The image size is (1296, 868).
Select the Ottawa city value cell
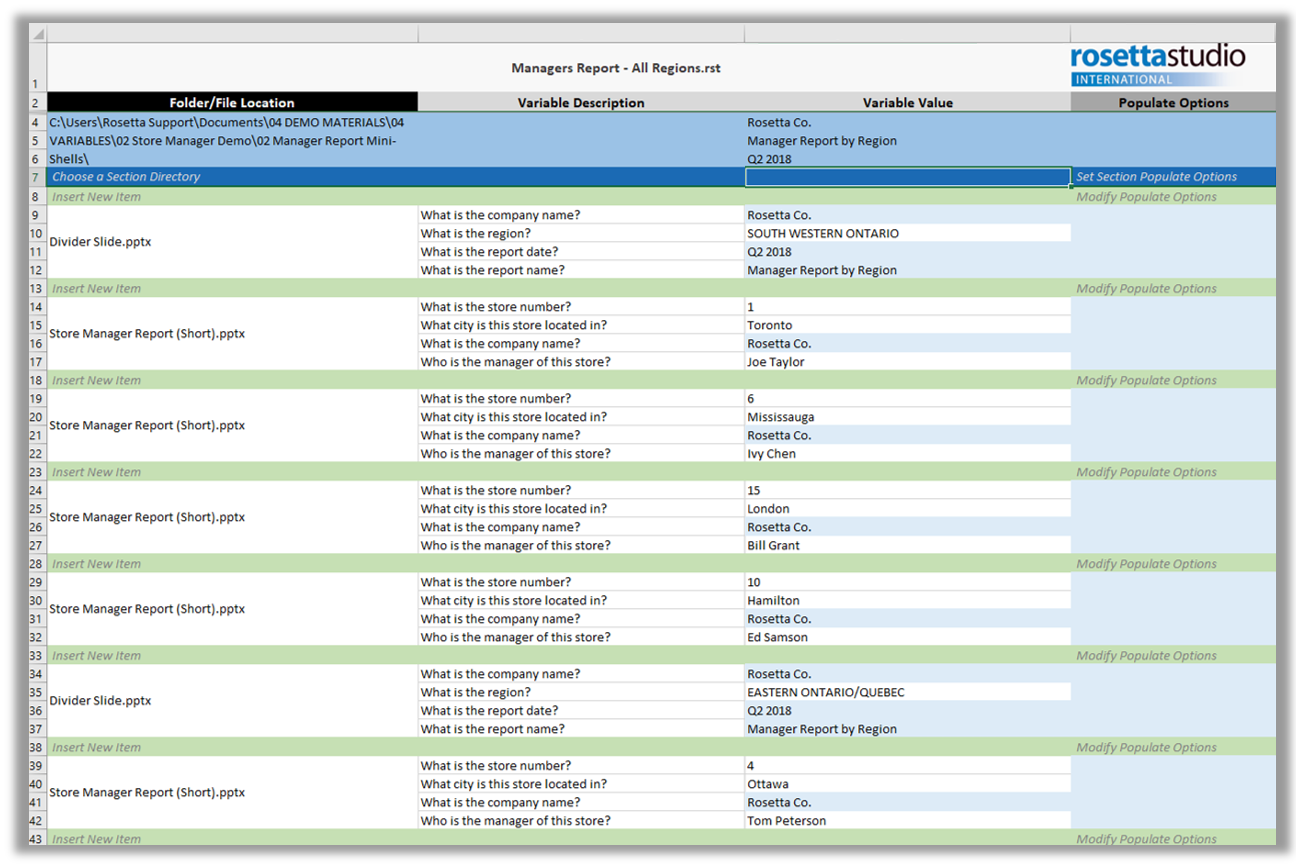pyautogui.click(x=907, y=784)
